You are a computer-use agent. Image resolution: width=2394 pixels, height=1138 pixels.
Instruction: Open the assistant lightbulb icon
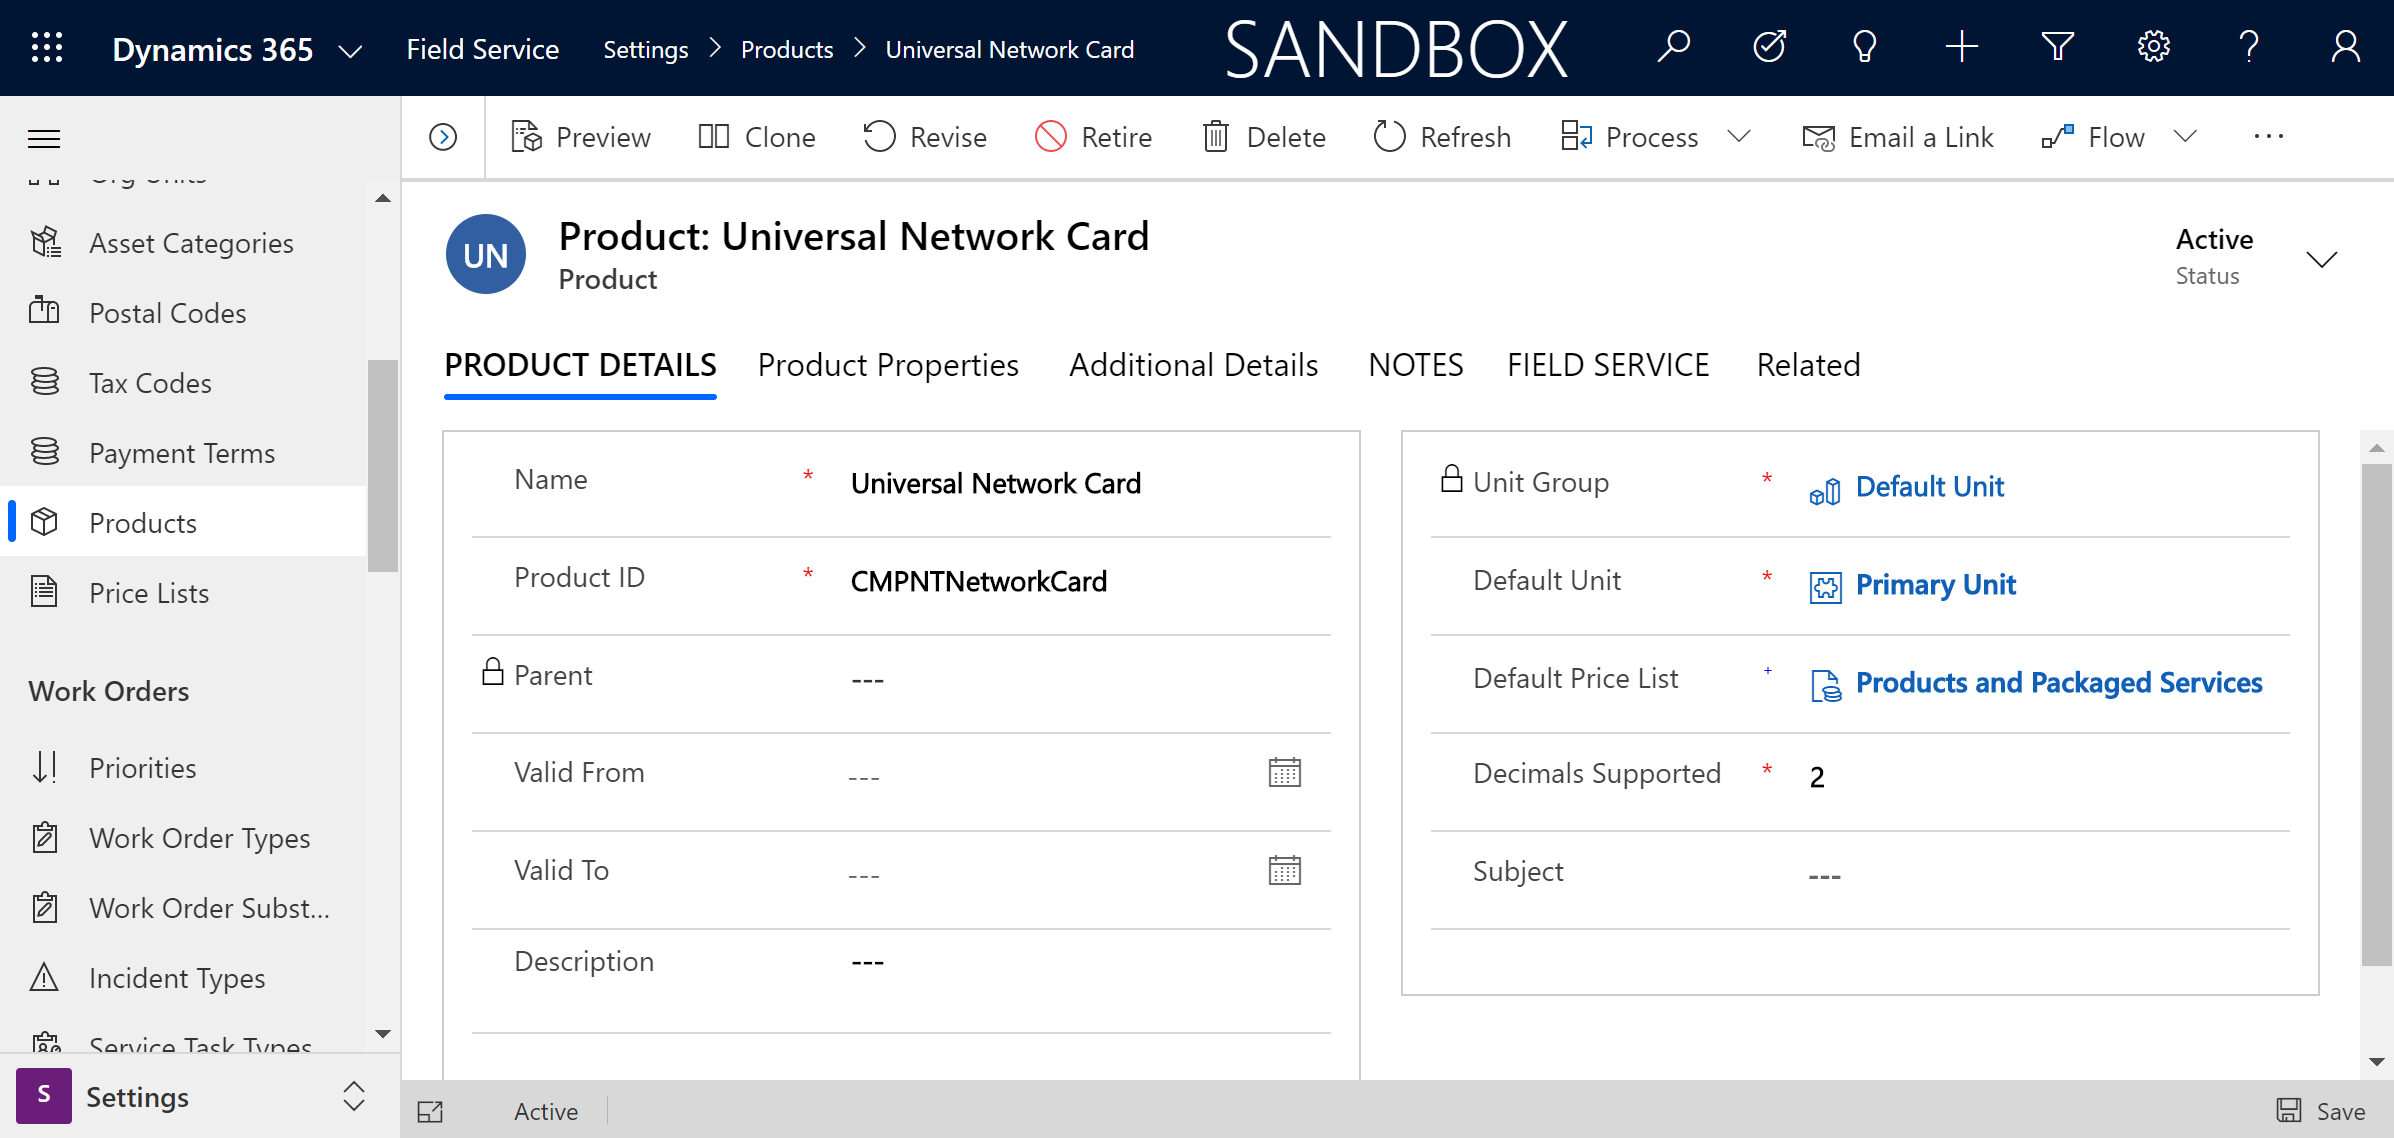[x=1864, y=47]
